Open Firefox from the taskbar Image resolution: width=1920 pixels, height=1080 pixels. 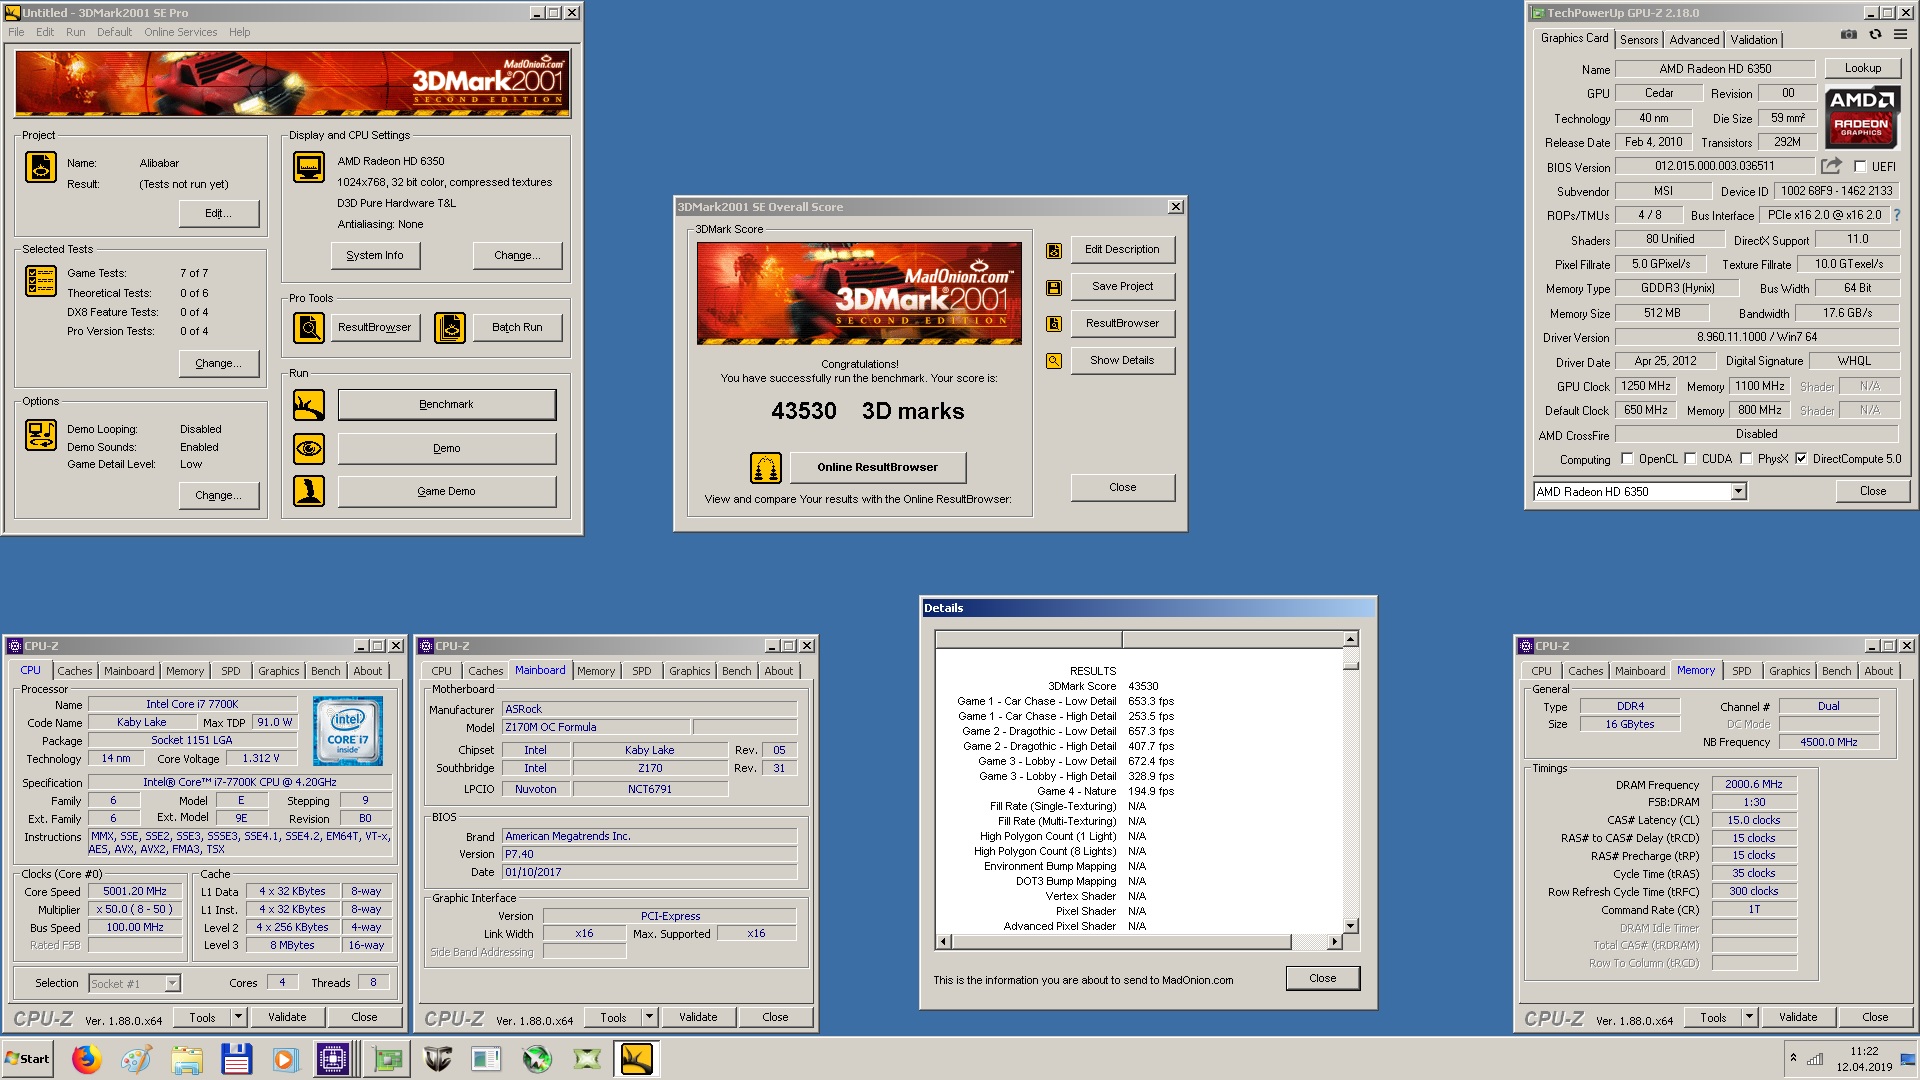click(x=86, y=1059)
